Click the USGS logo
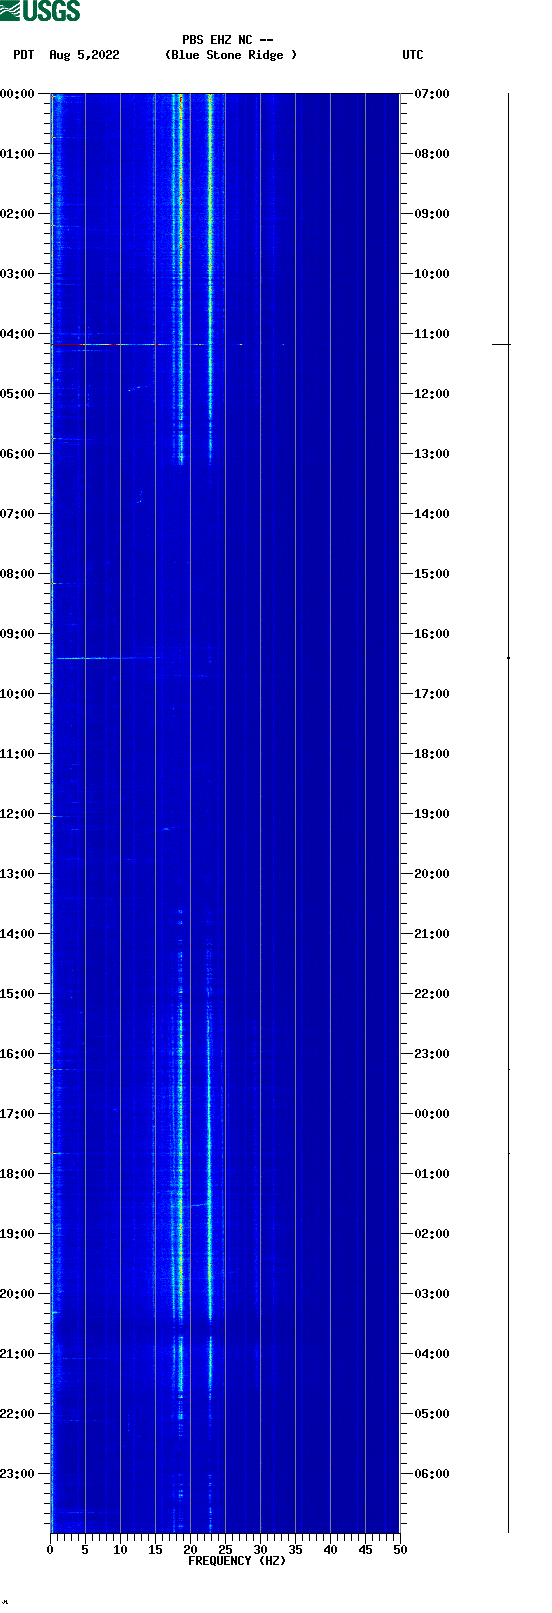 40,11
